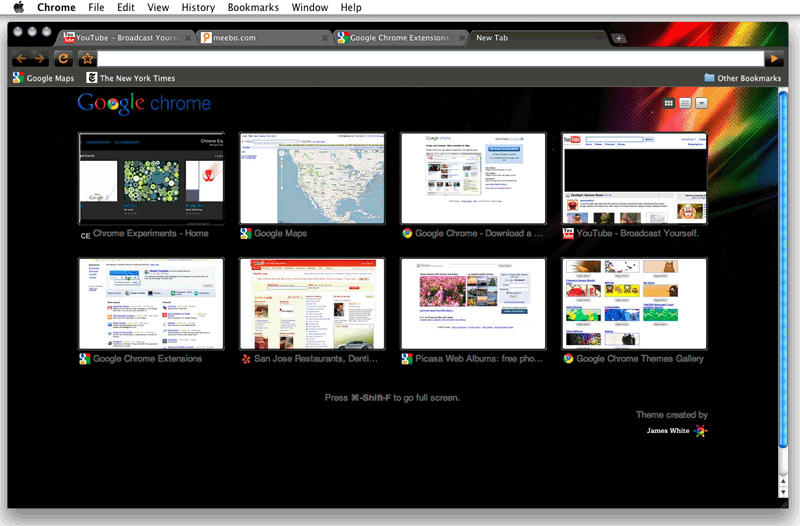Viewport: 800px width, 526px height.
Task: Switch to the YouTube - Broadcast Yourself tab
Action: [x=125, y=38]
